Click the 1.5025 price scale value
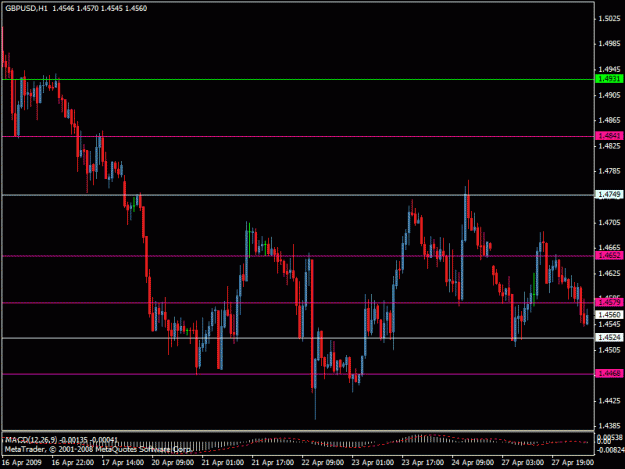The width and height of the screenshot is (625, 469). pos(609,18)
